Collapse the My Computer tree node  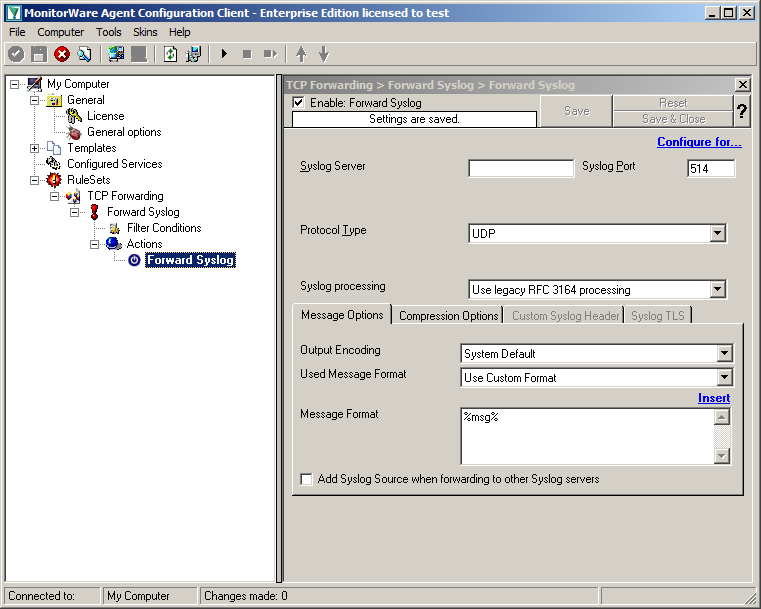pyautogui.click(x=15, y=84)
